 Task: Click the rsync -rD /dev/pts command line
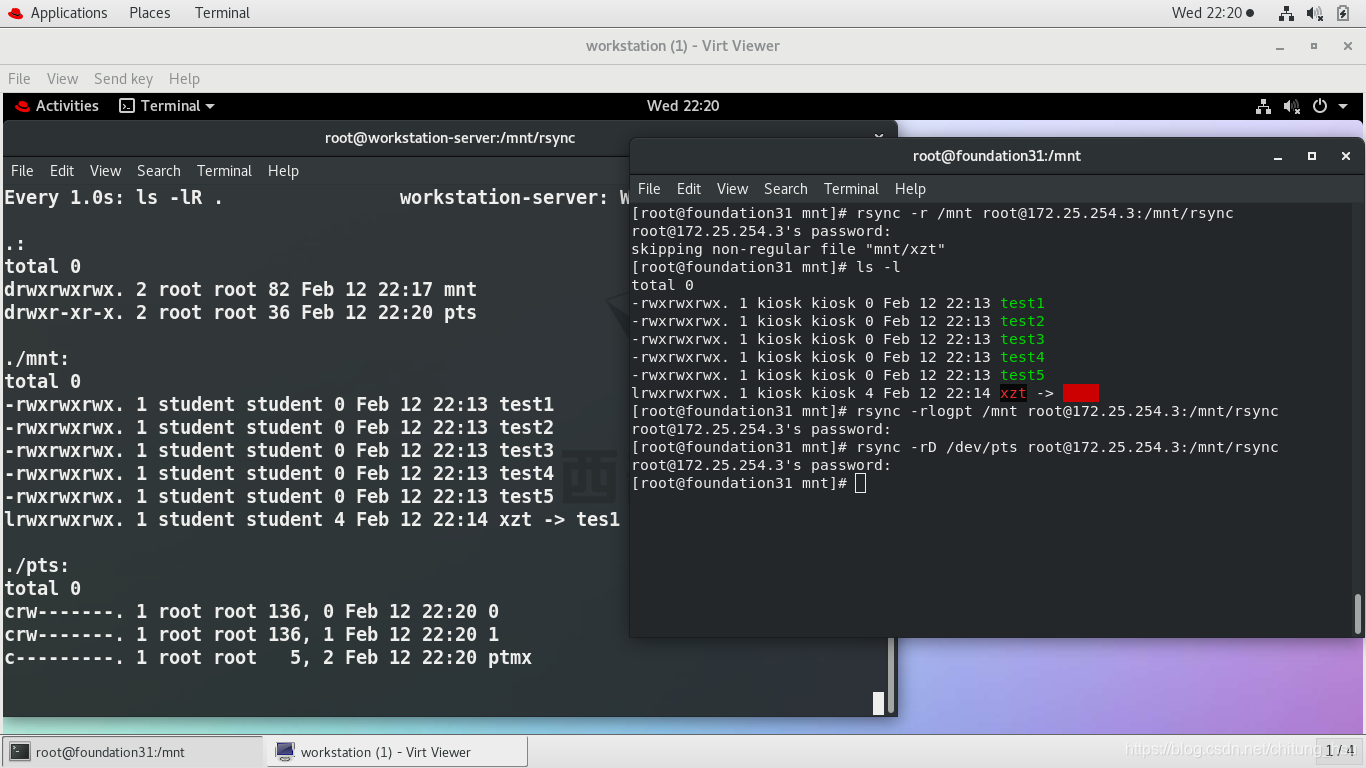(x=955, y=447)
